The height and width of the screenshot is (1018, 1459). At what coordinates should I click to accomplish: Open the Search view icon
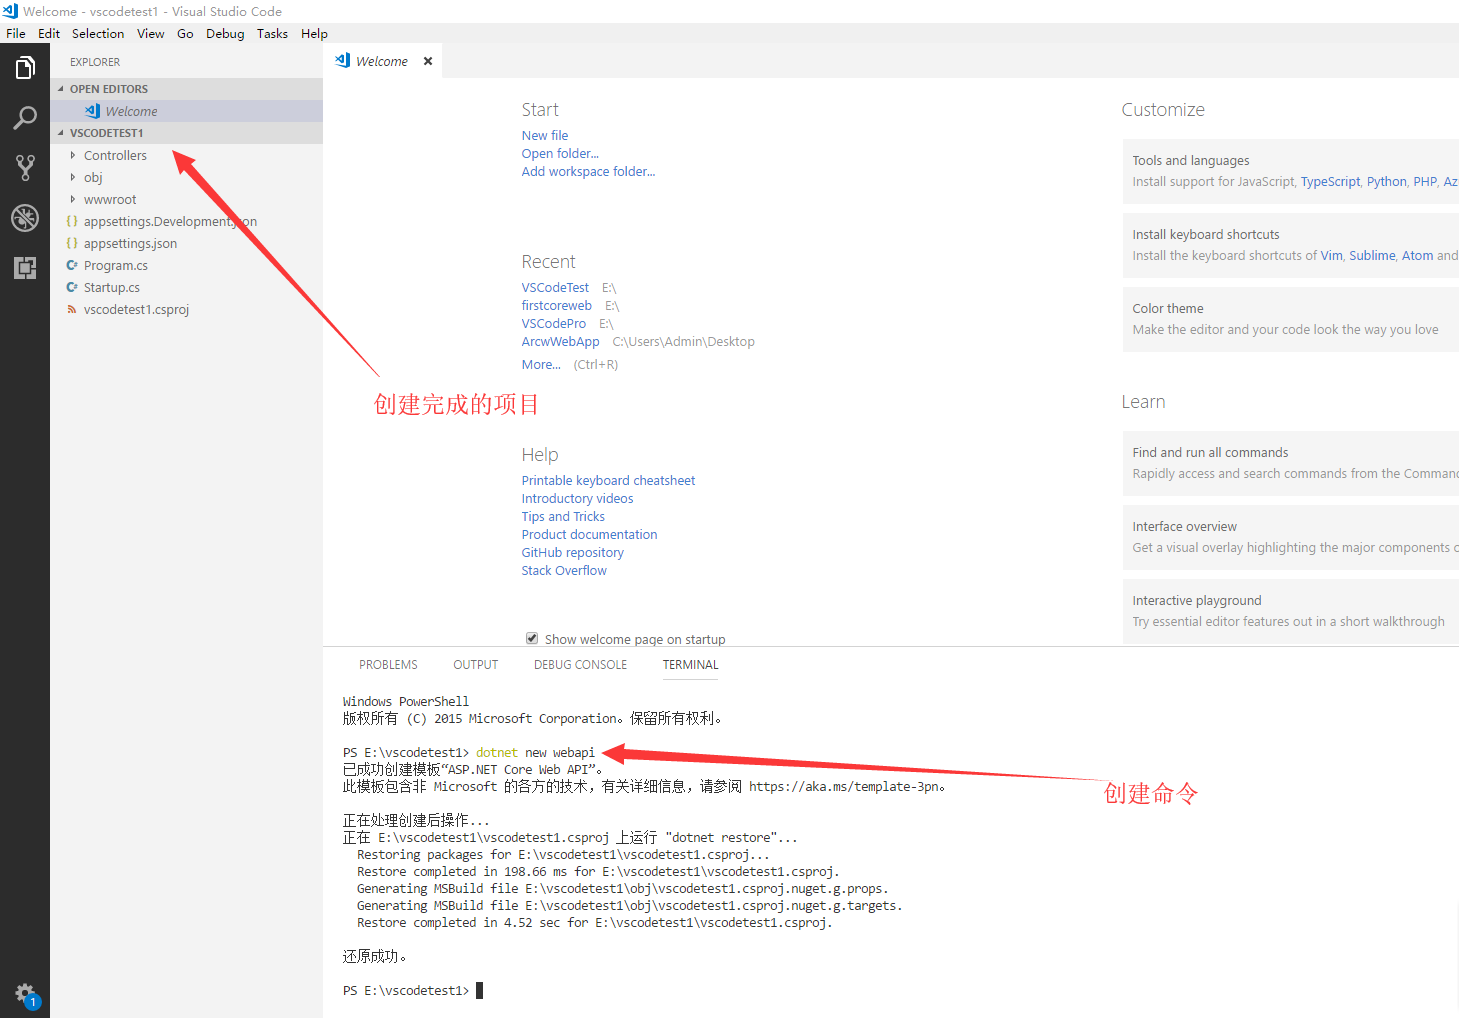pyautogui.click(x=25, y=118)
